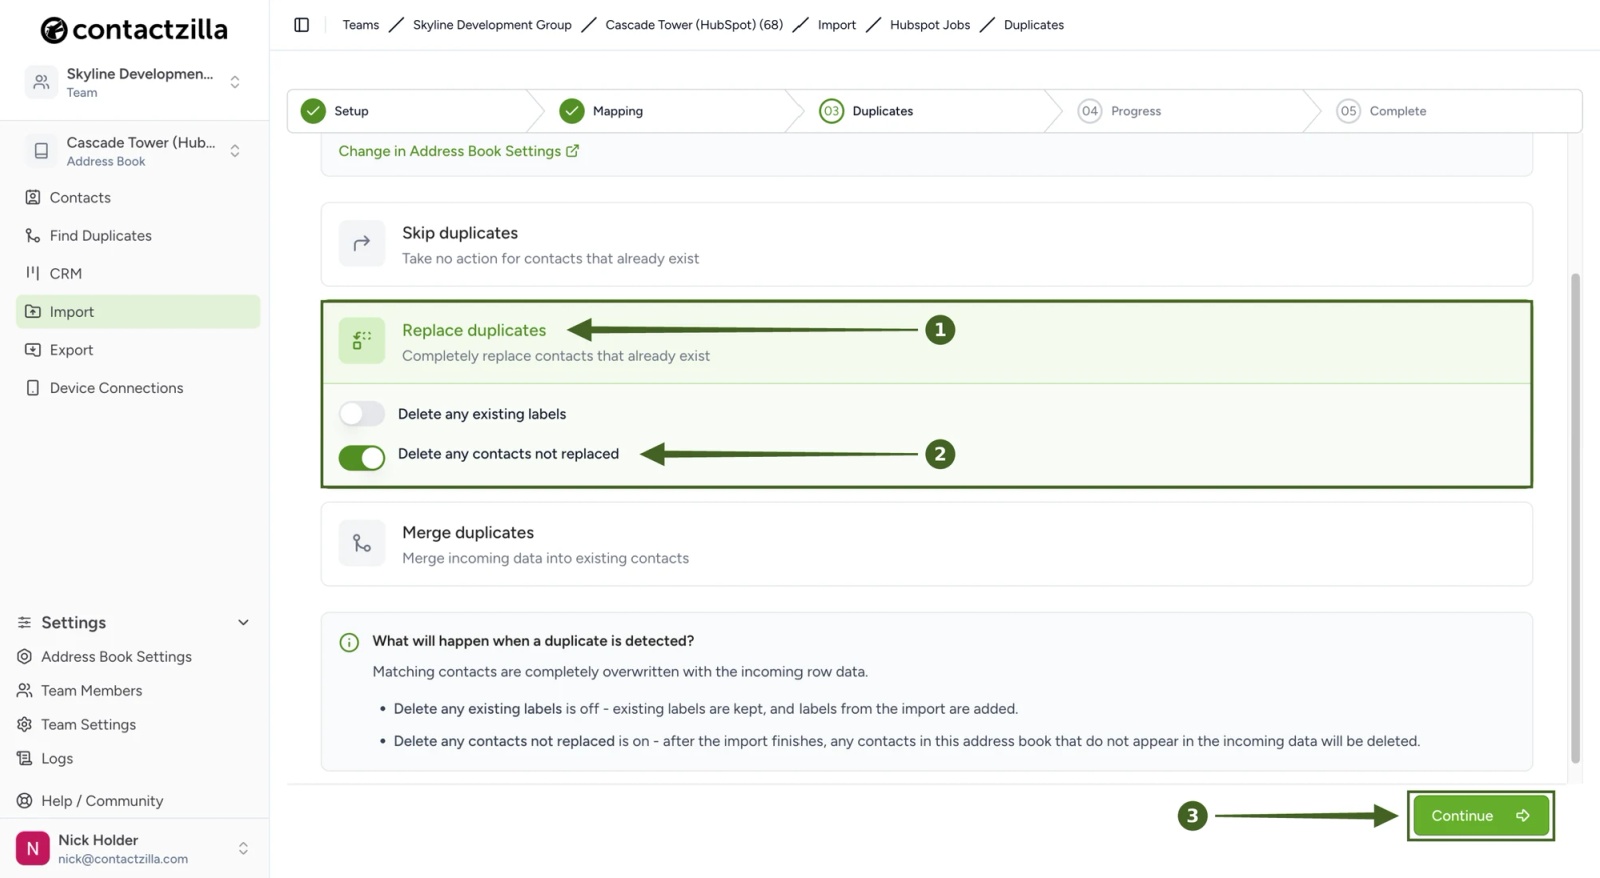Click the Replace duplicates icon
The height and width of the screenshot is (878, 1600).
pyautogui.click(x=362, y=340)
